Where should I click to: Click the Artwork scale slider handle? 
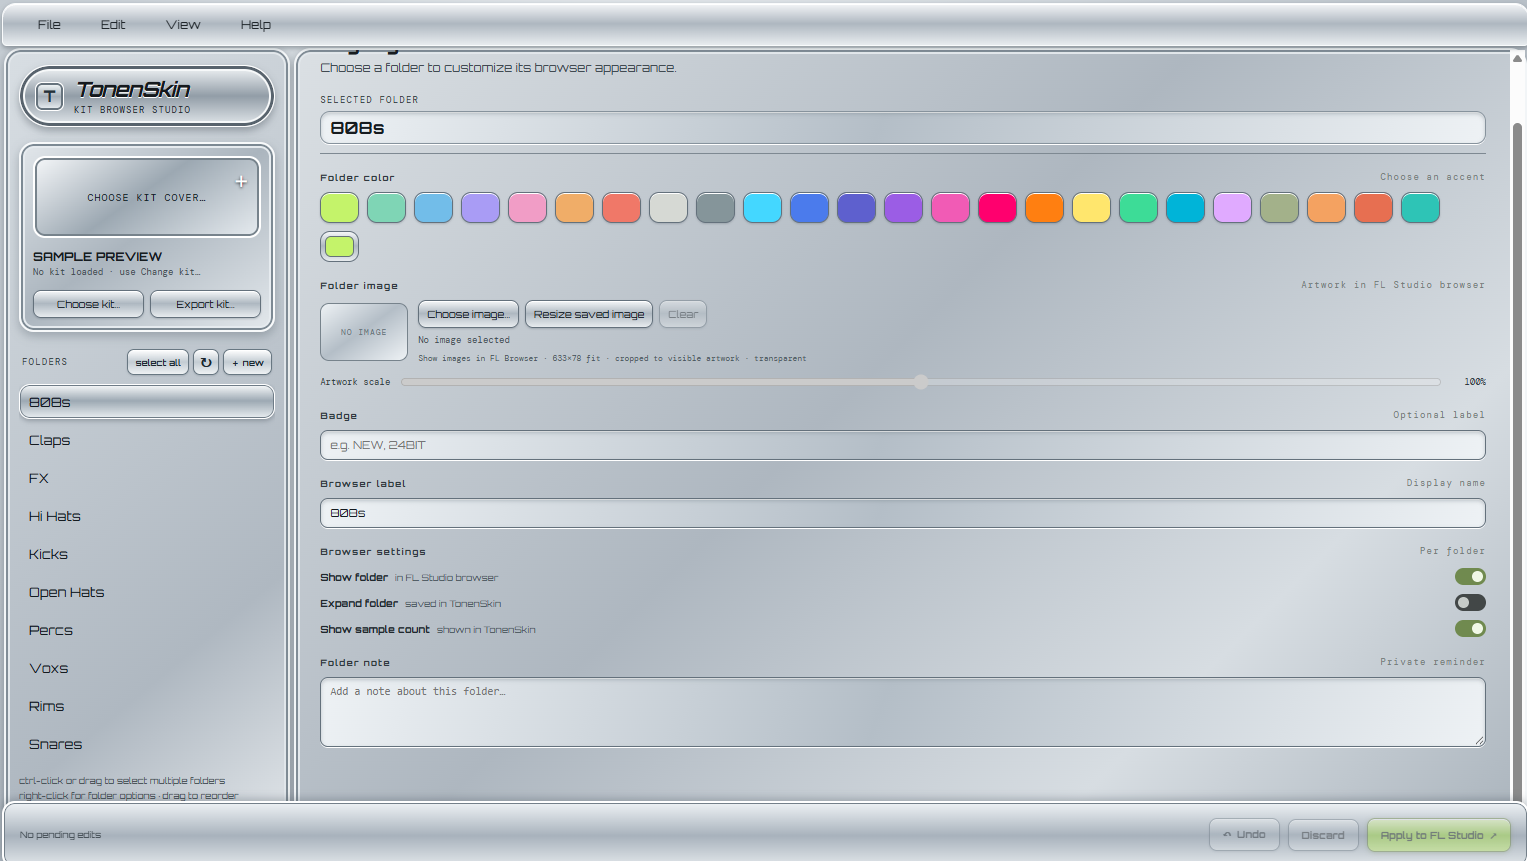click(x=921, y=382)
